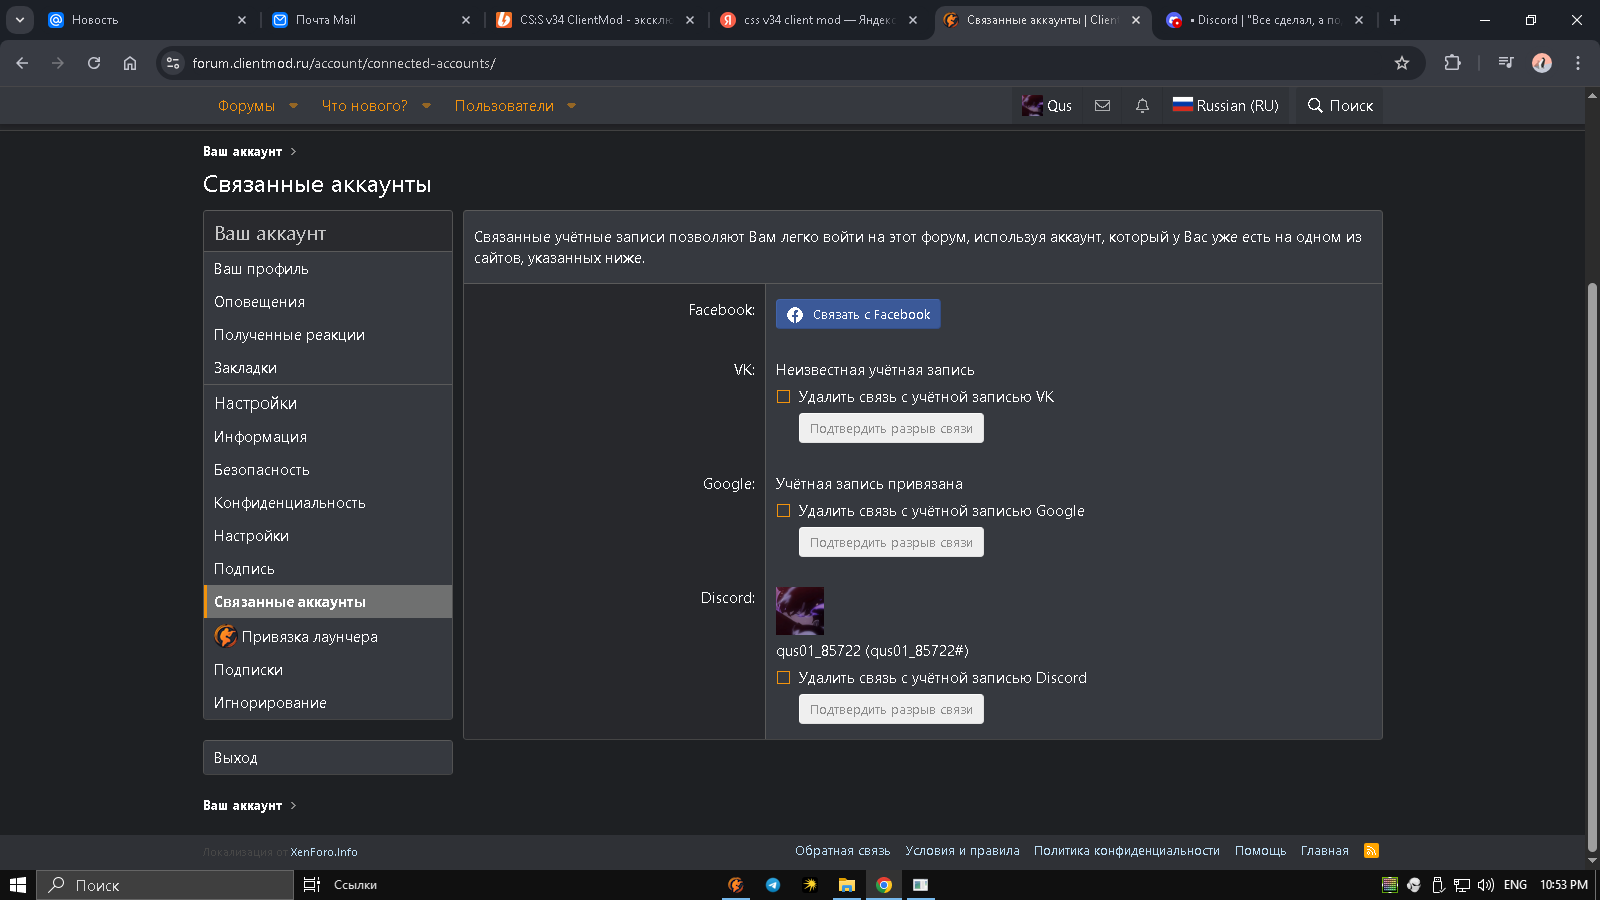Open the notifications bell icon
This screenshot has height=900, width=1600.
coord(1142,106)
